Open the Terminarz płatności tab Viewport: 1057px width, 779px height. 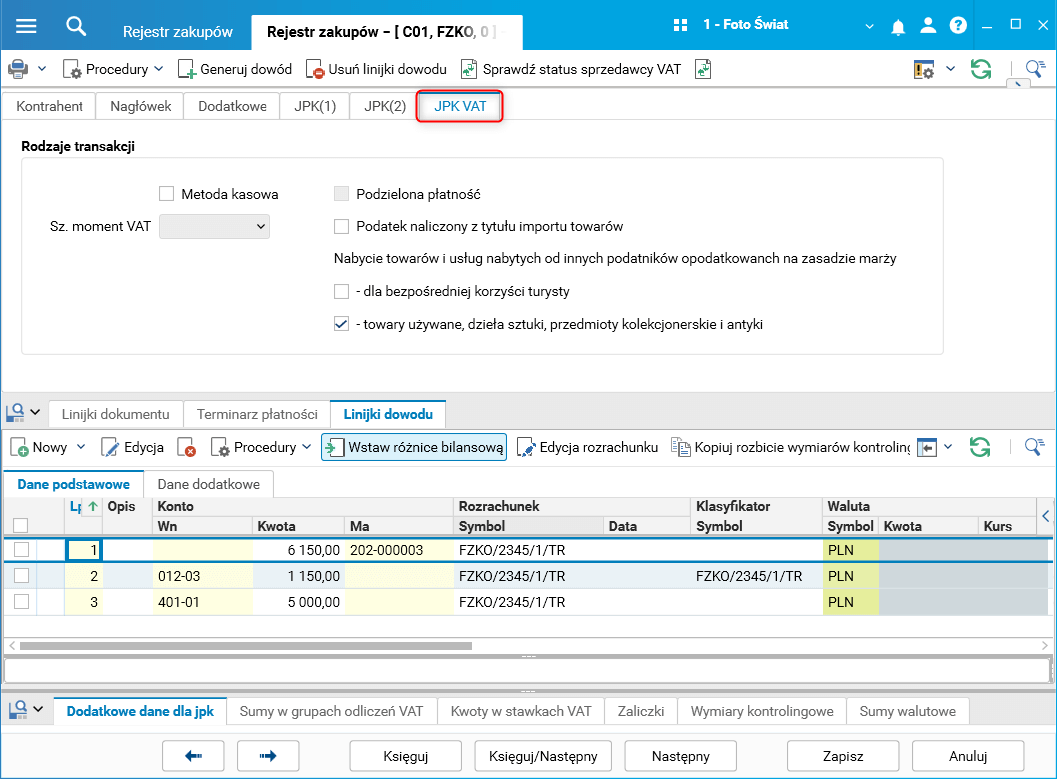pos(257,414)
